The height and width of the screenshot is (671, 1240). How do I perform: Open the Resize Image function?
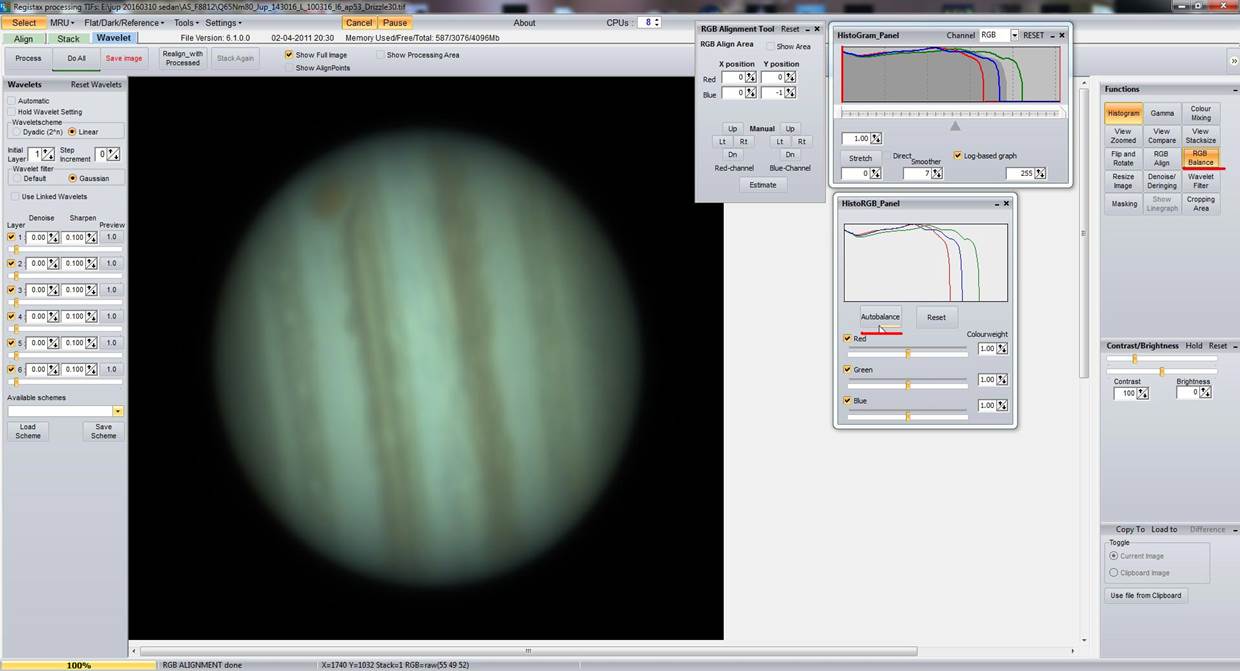coord(1123,181)
